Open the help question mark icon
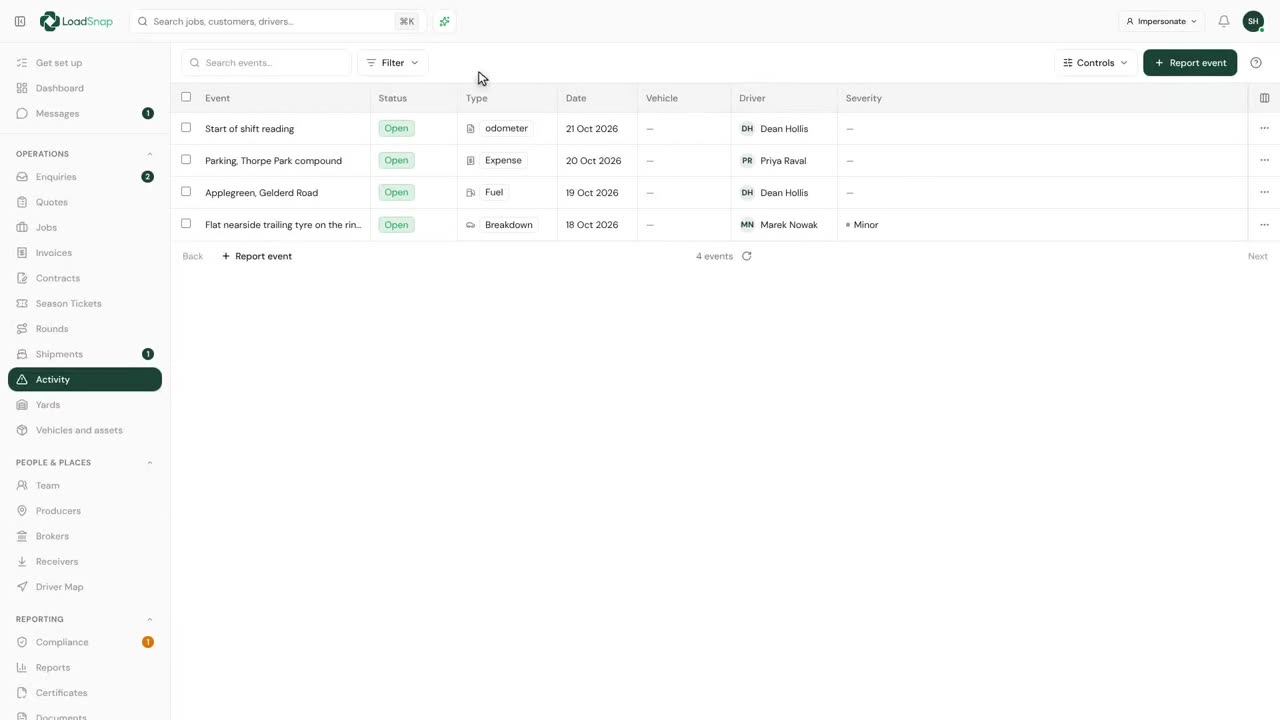Image resolution: width=1280 pixels, height=720 pixels. click(1256, 63)
